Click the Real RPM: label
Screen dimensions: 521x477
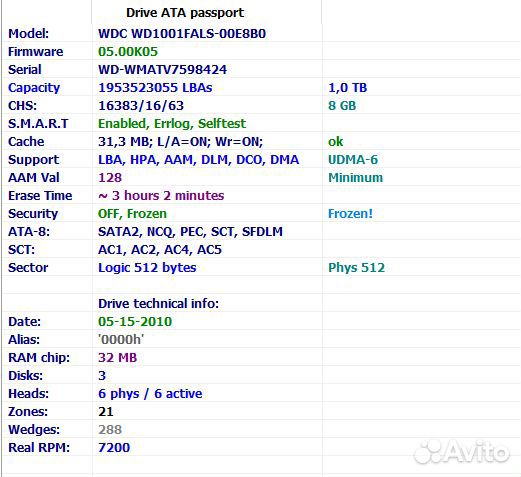[39, 448]
